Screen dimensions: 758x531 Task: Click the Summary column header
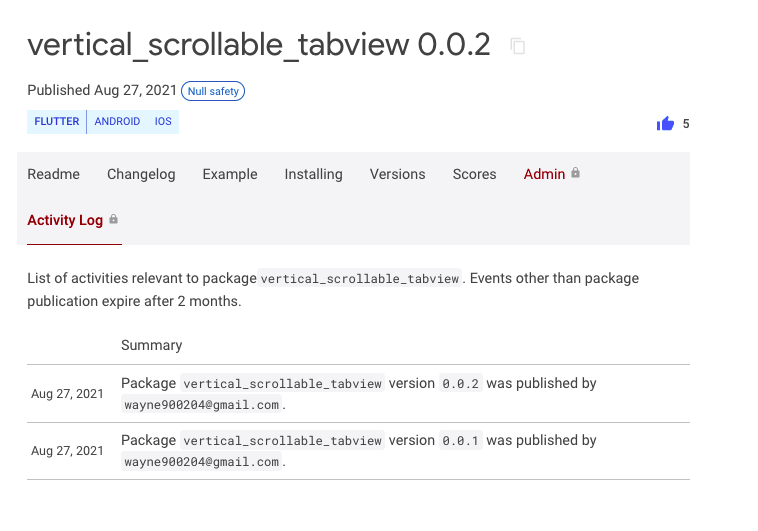pos(151,345)
